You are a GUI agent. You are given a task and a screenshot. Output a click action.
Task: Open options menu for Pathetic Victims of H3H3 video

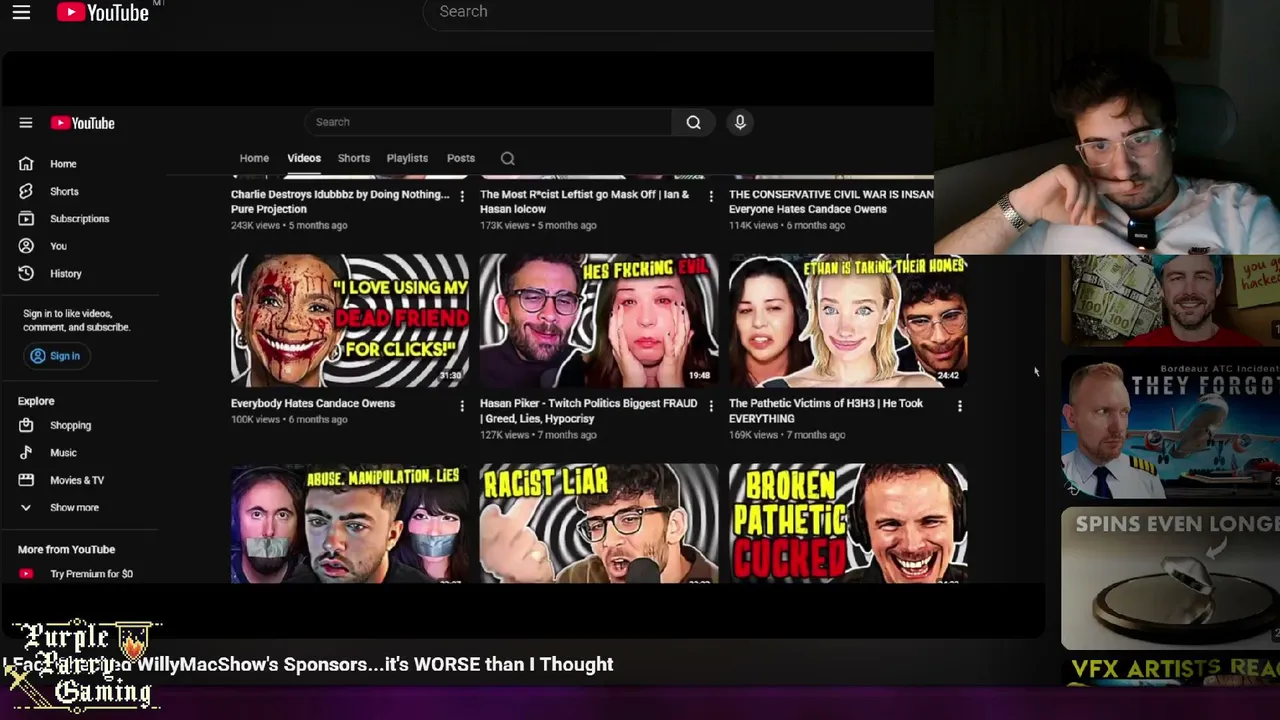(960, 405)
